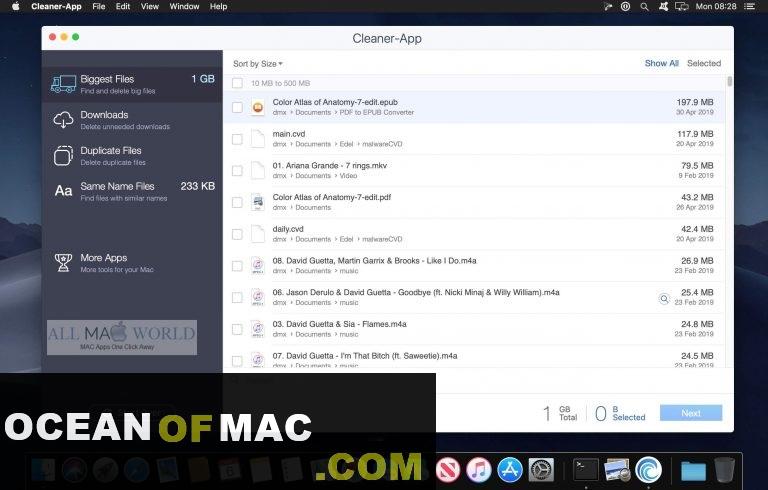Click the Color Atlas pdf file icon
This screenshot has height=490, width=768.
[x=258, y=202]
